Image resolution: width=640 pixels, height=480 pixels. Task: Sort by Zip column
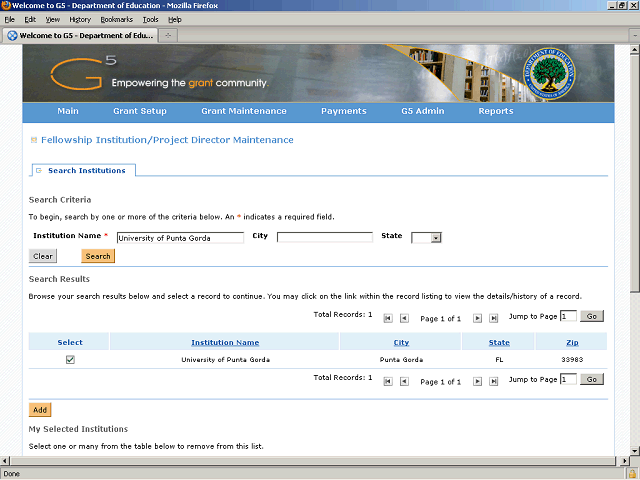572,342
